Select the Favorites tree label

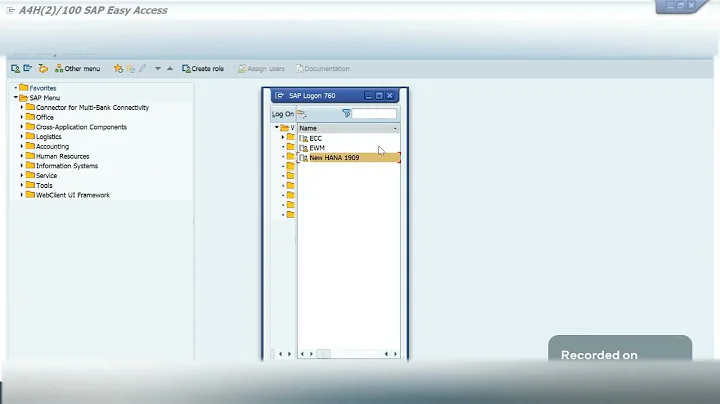[43, 88]
